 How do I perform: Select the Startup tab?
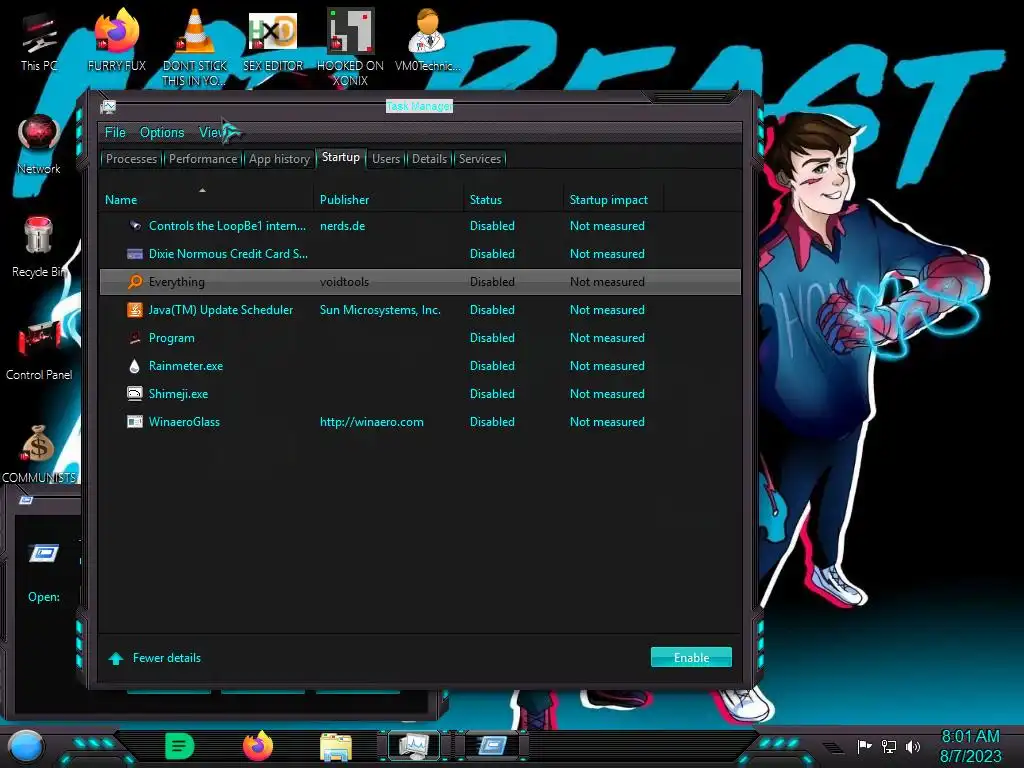point(340,157)
